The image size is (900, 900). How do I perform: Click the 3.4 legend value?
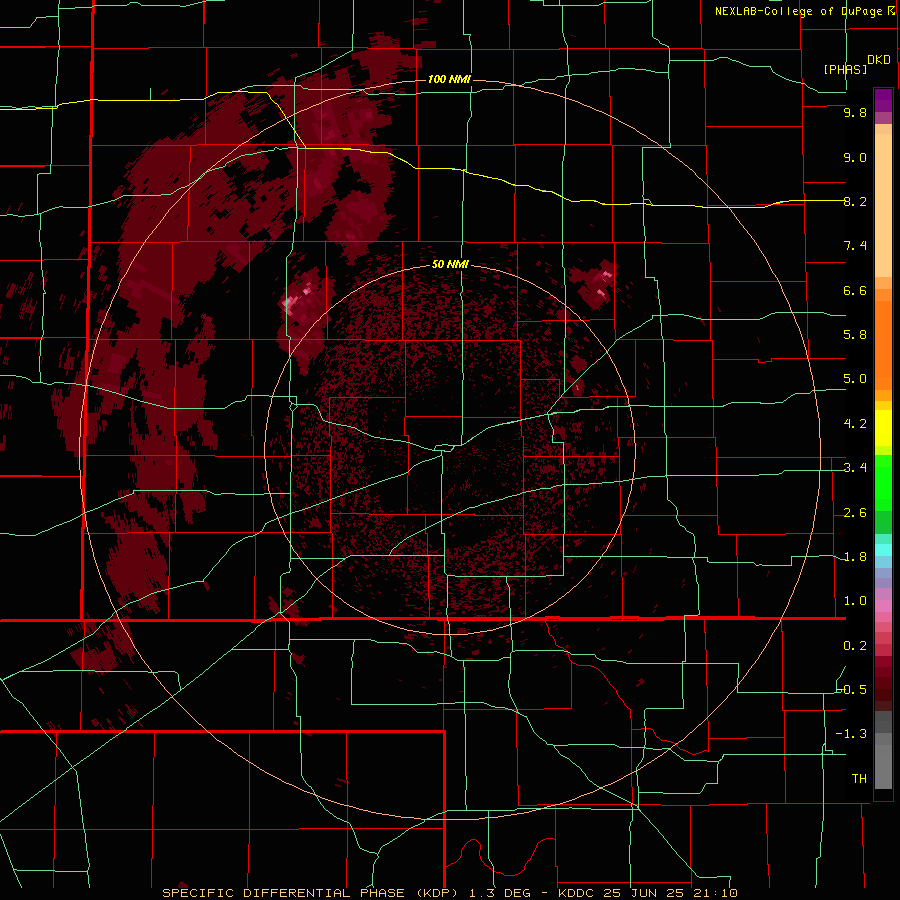tap(855, 468)
